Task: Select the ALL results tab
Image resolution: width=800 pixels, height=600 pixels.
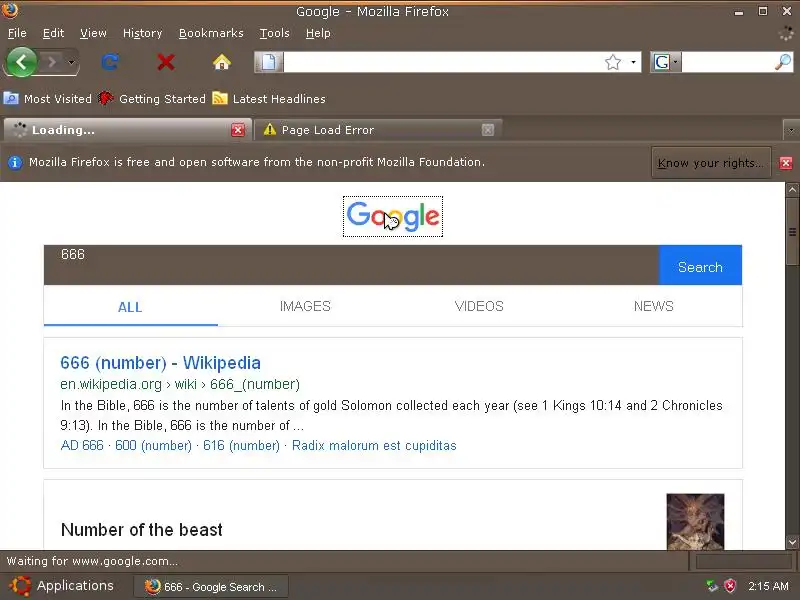Action: (x=130, y=307)
